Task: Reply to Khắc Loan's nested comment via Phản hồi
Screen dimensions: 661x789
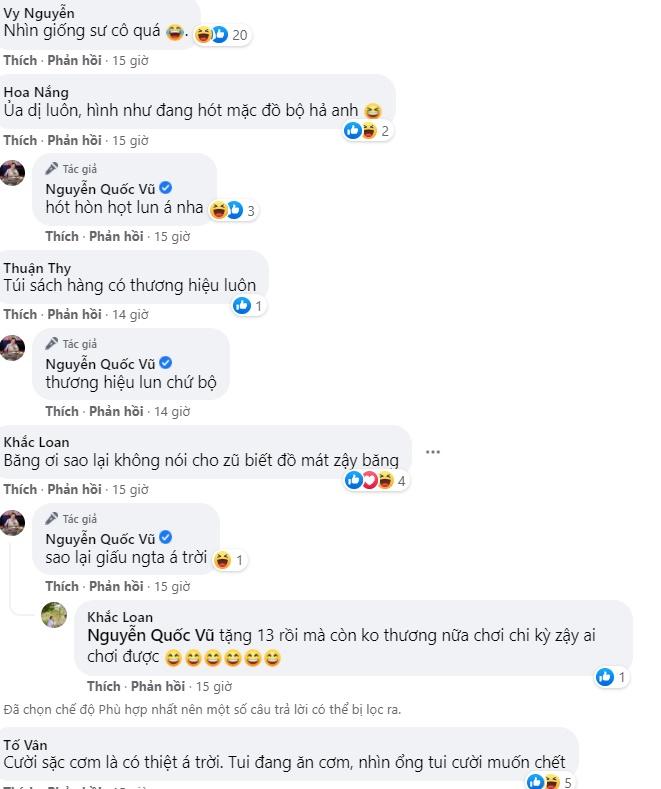Action: (x=158, y=686)
